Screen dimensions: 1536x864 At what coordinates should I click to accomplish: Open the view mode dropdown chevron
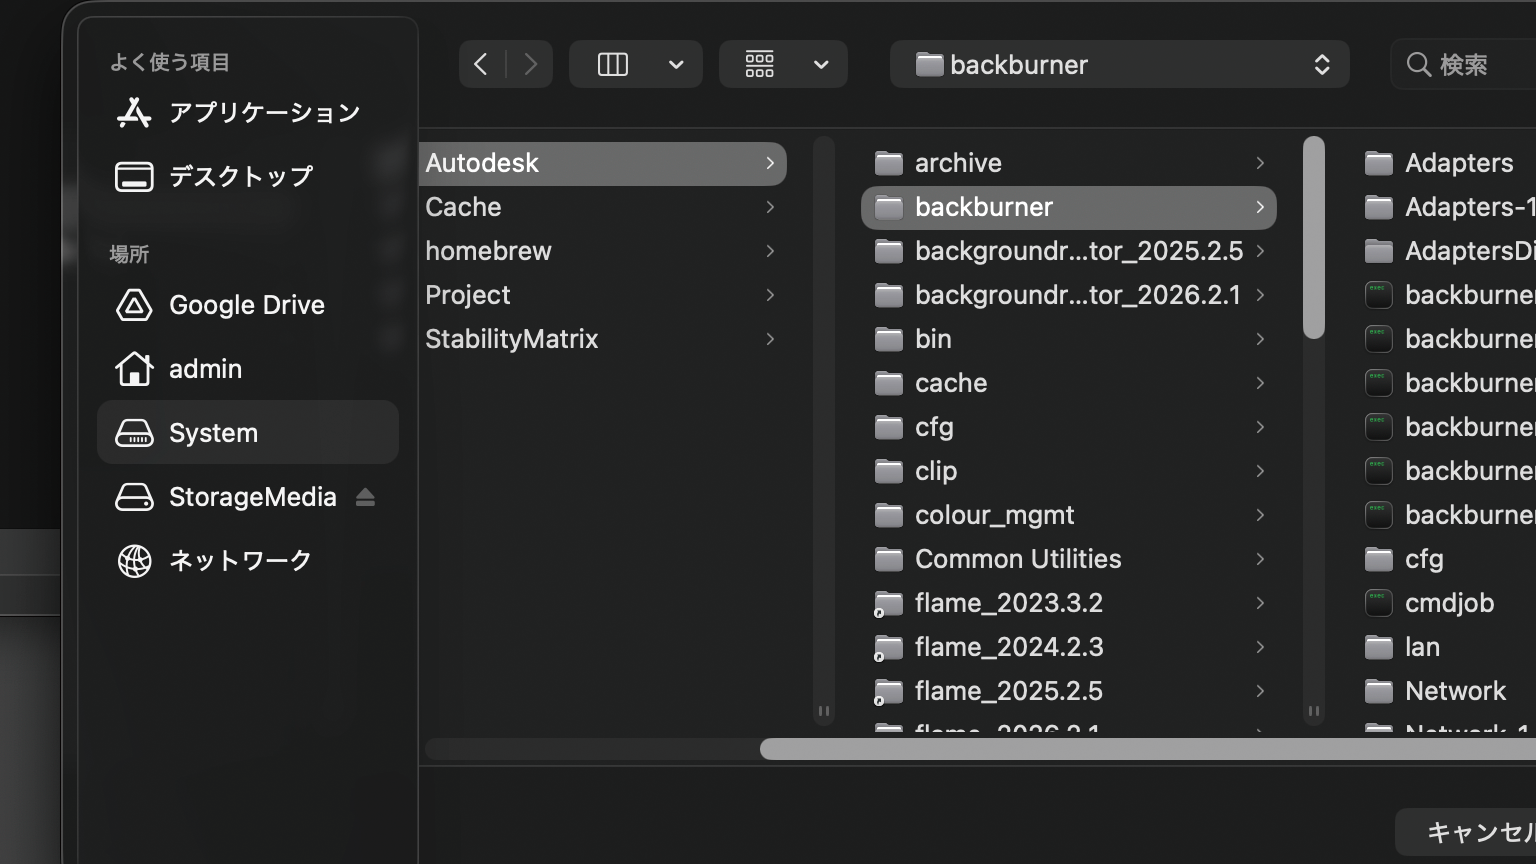(x=676, y=65)
